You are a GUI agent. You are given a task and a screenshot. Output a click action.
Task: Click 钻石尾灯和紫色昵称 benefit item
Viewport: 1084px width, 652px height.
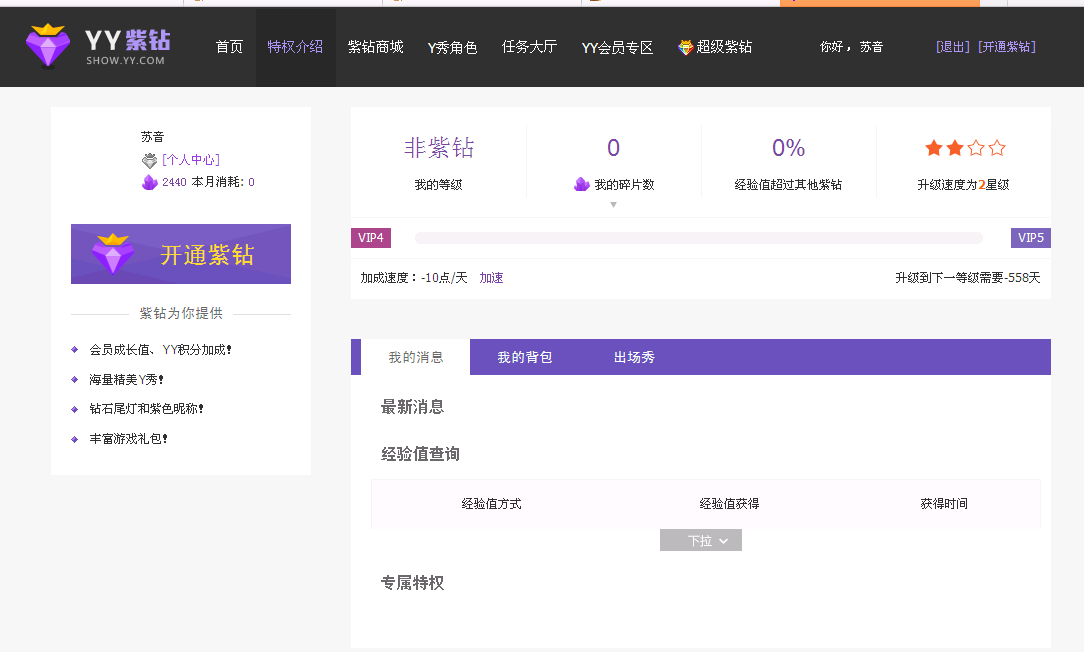[x=146, y=409]
